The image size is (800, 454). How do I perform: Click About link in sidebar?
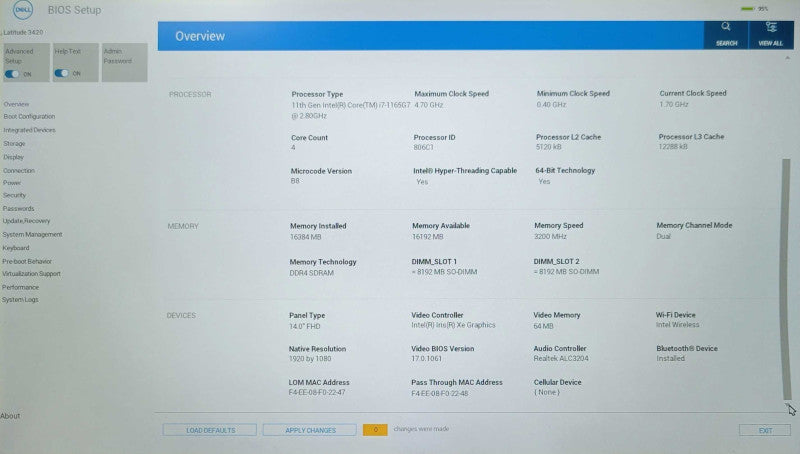(10, 416)
